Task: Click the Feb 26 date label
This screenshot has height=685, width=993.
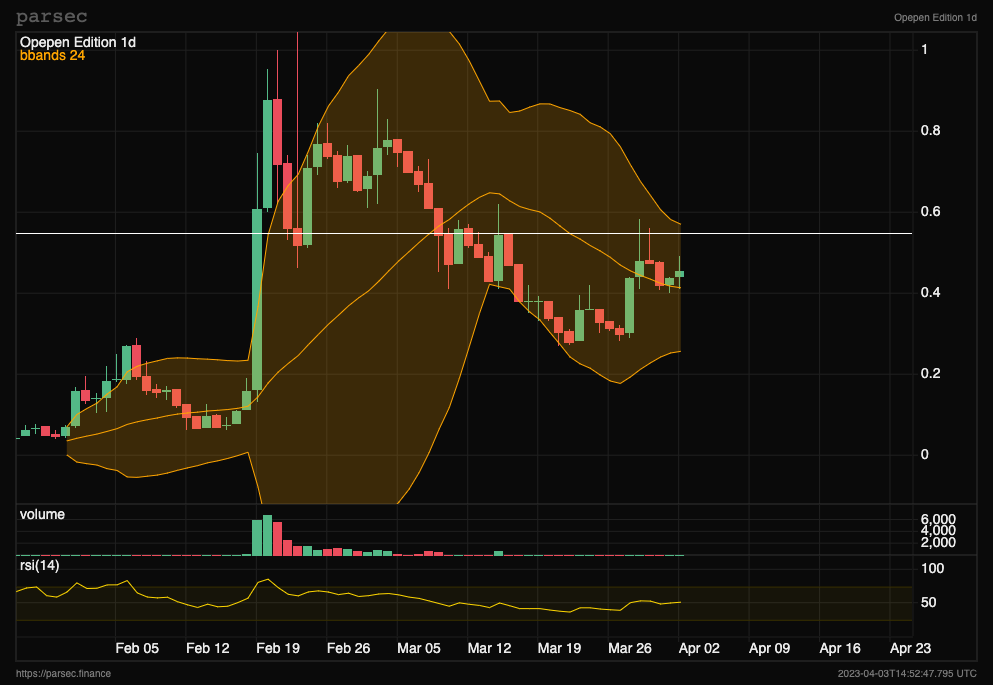Action: [x=348, y=648]
